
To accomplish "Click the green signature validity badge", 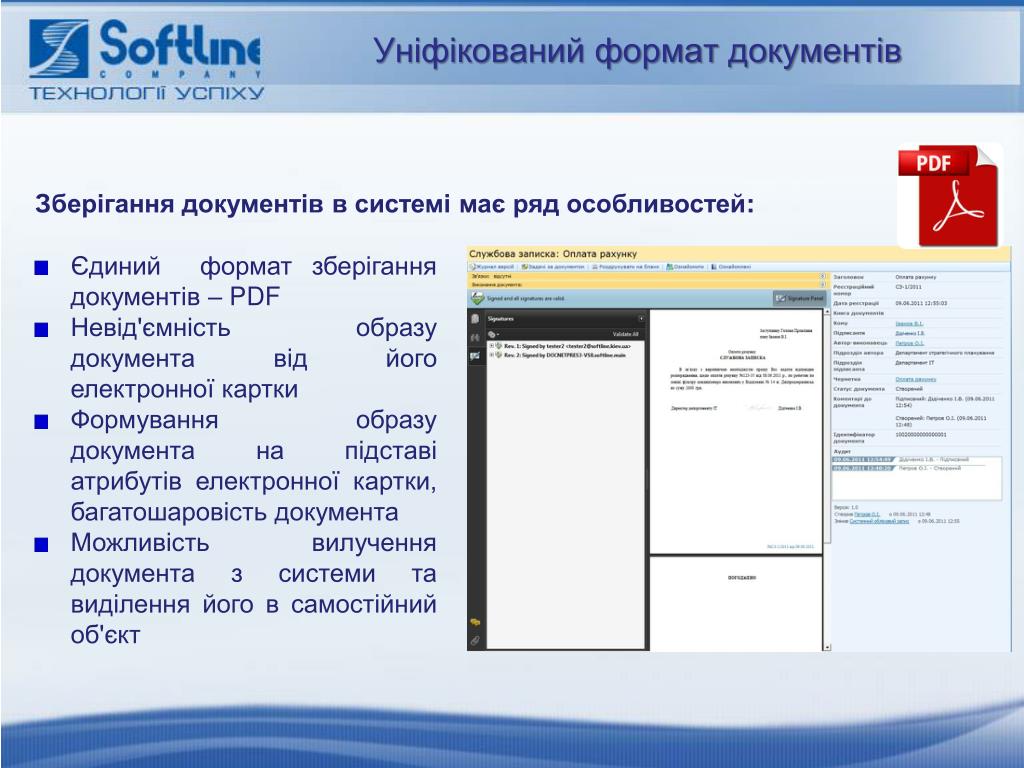I will 477,298.
